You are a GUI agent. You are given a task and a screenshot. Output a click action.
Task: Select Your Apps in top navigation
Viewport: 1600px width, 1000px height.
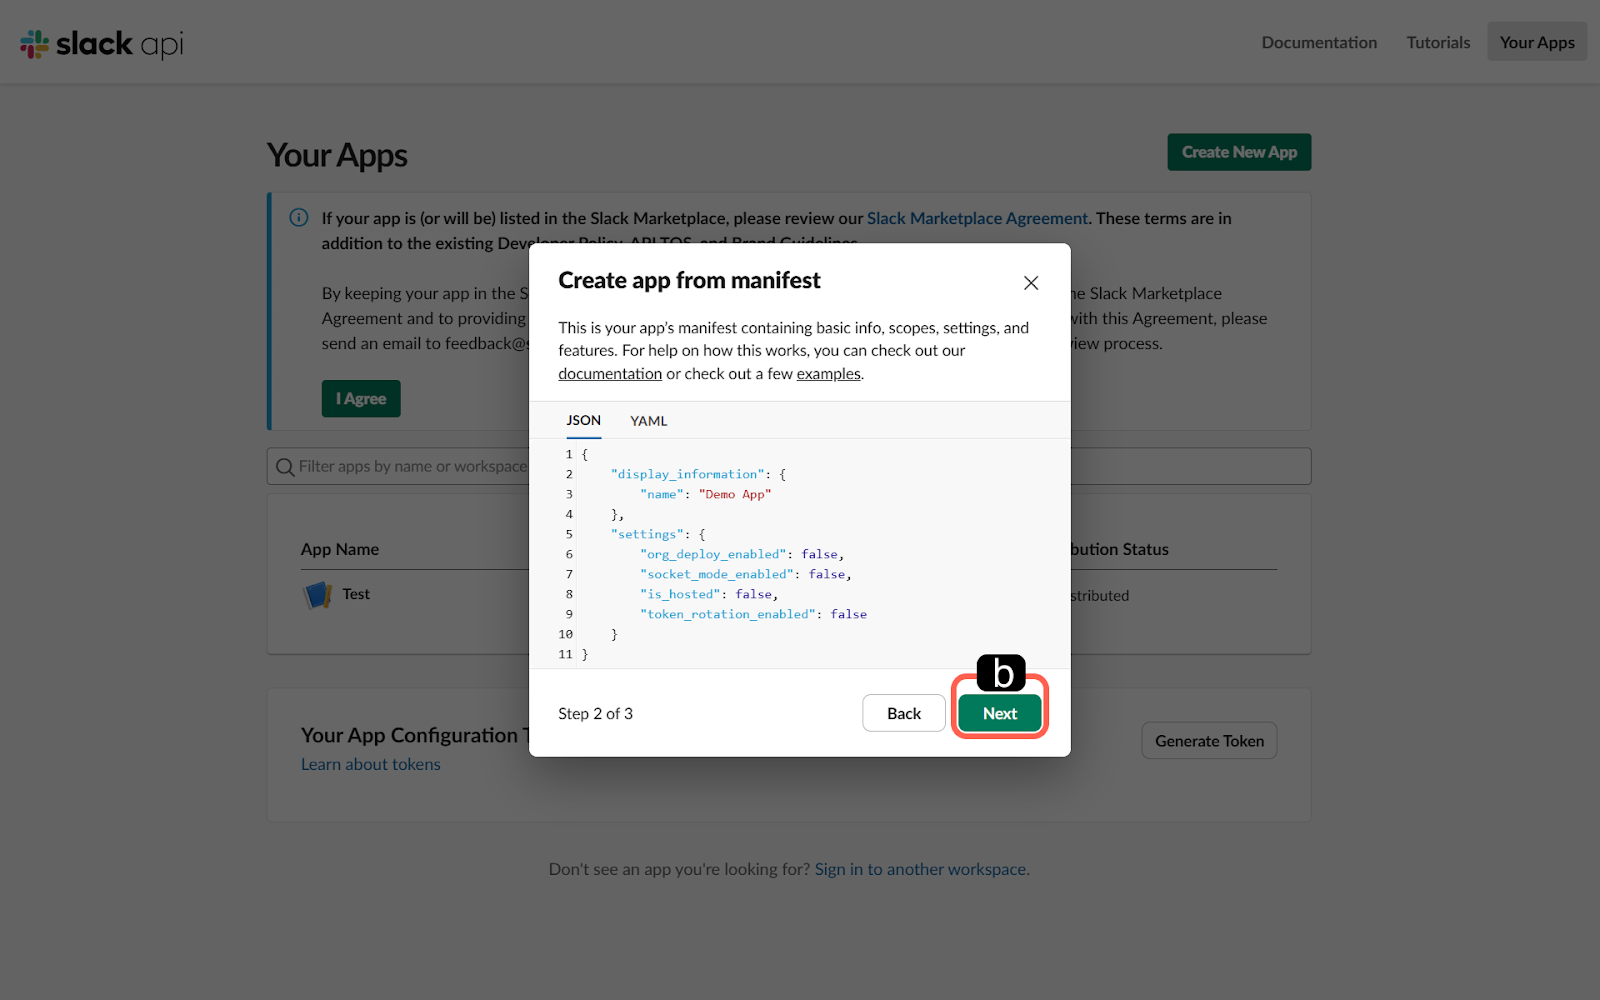[1536, 42]
